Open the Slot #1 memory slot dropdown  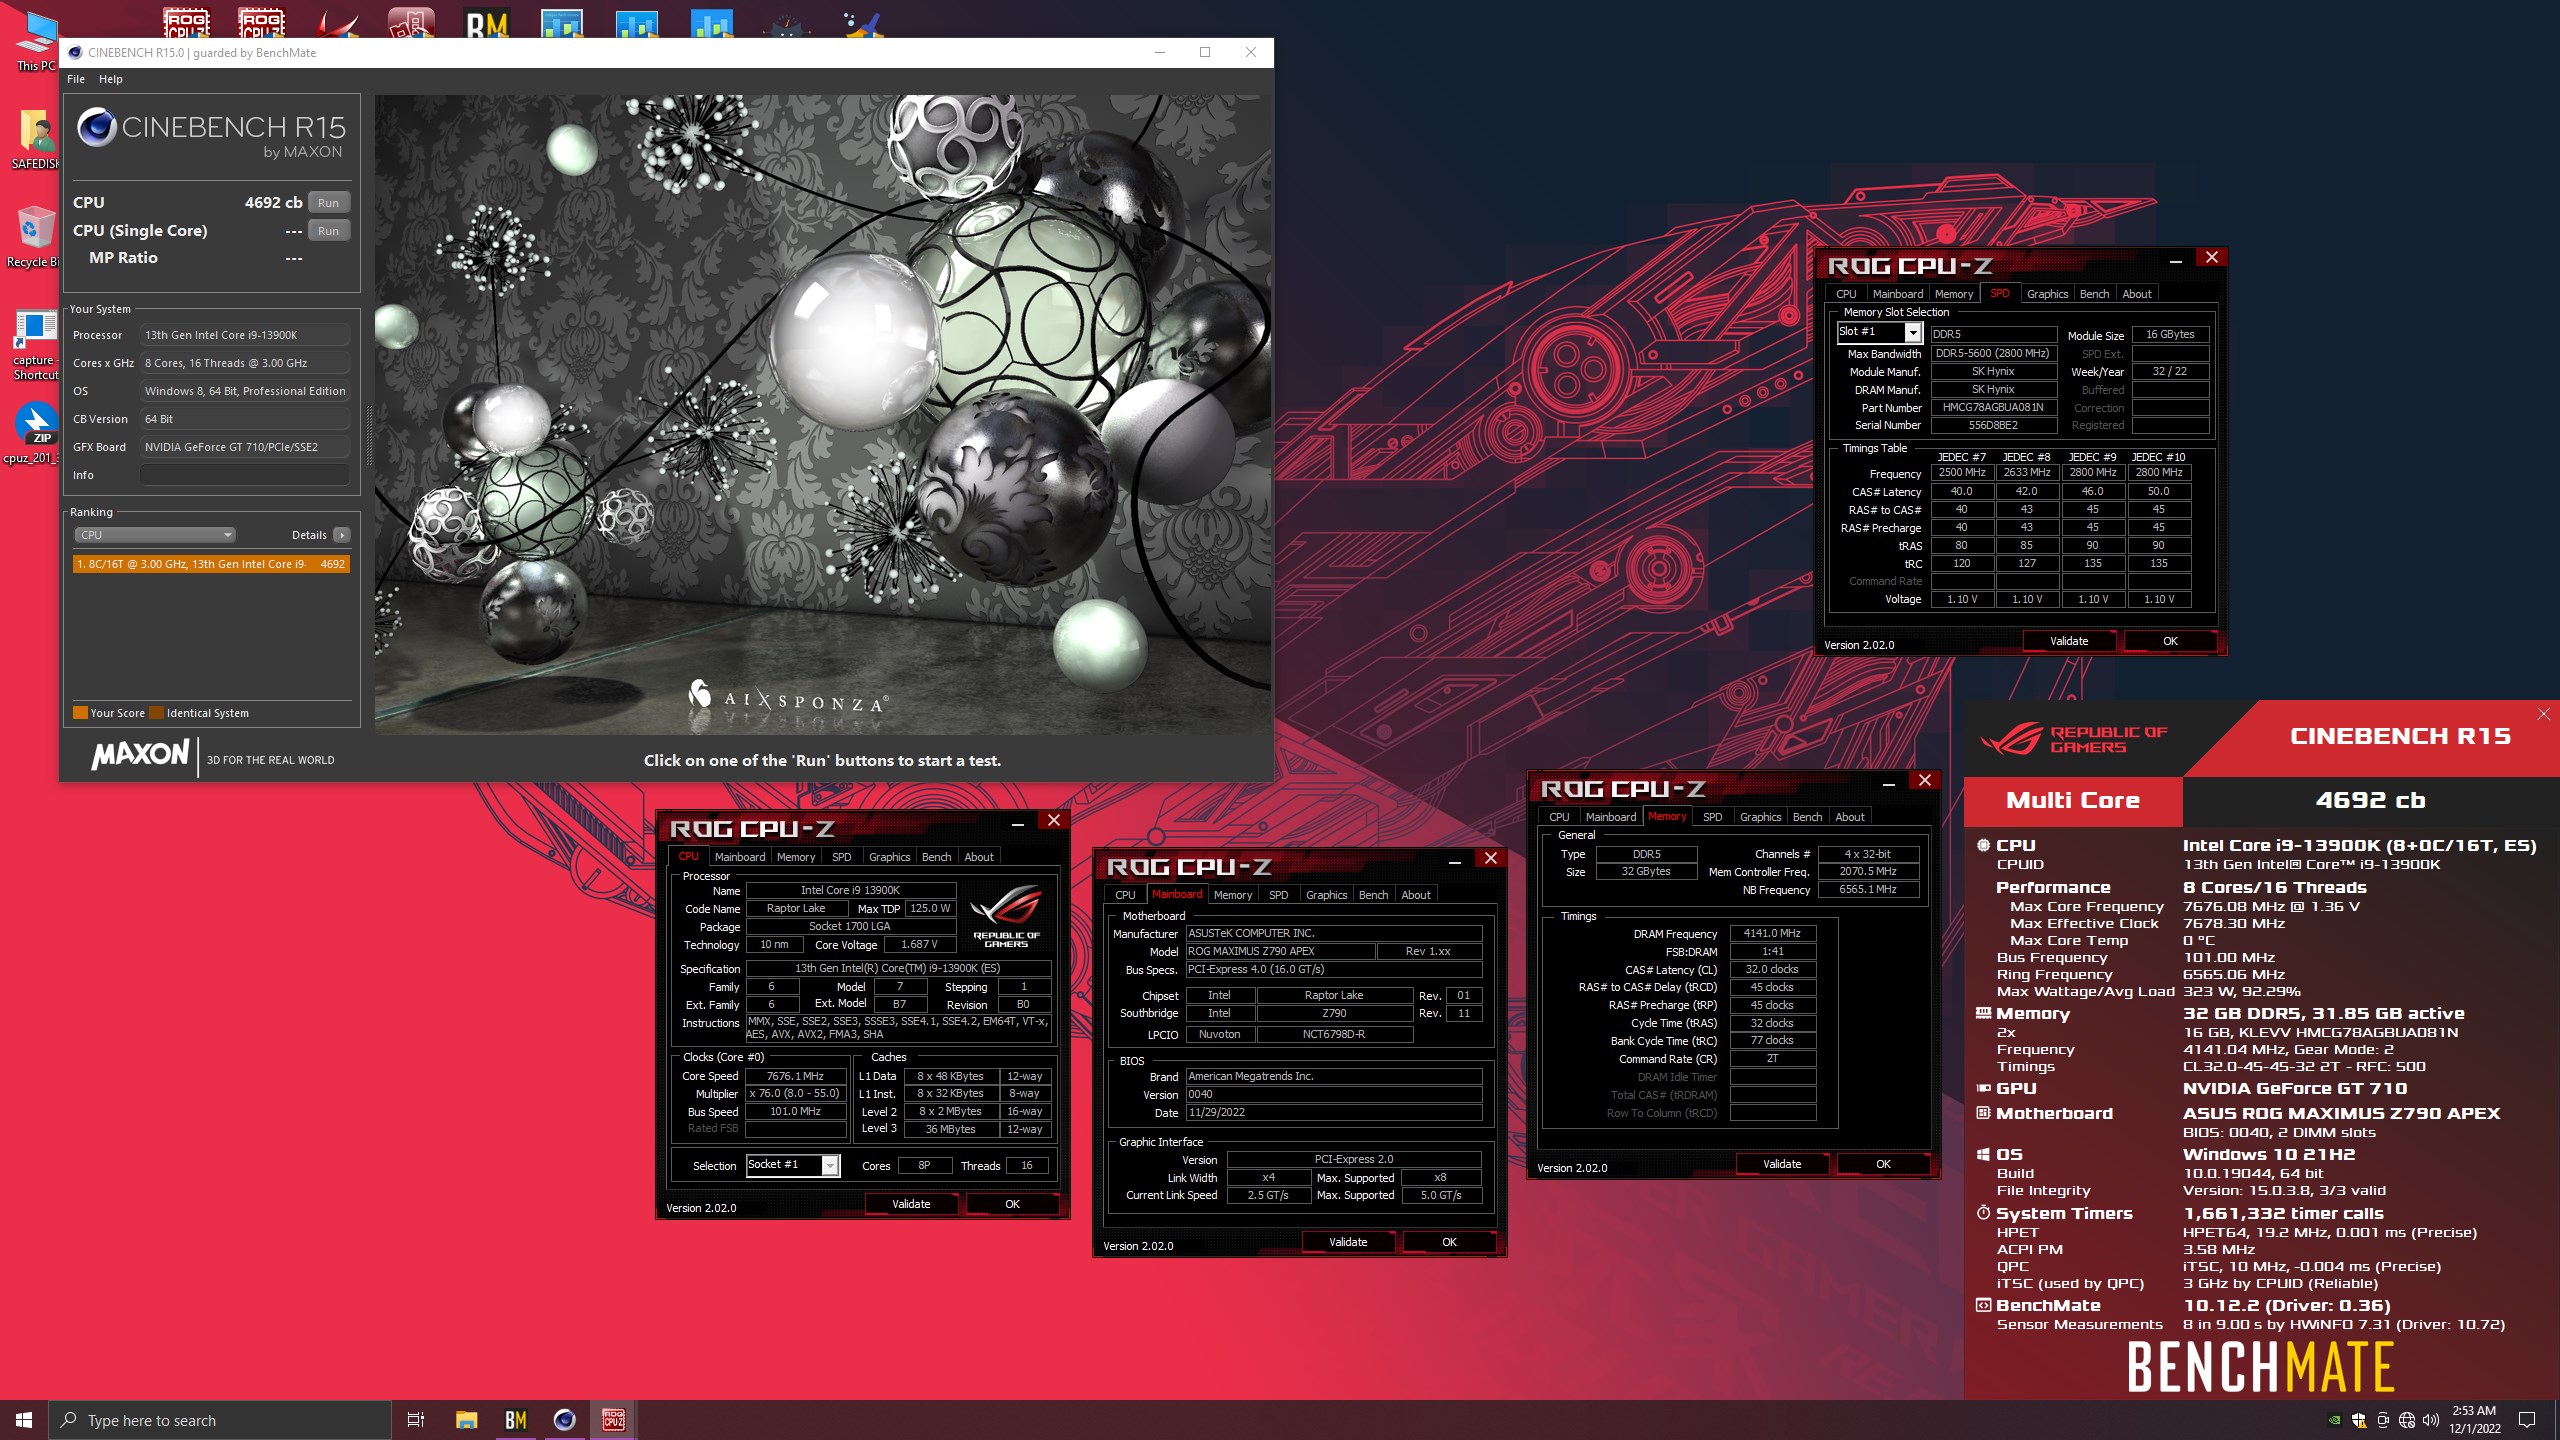point(1879,332)
